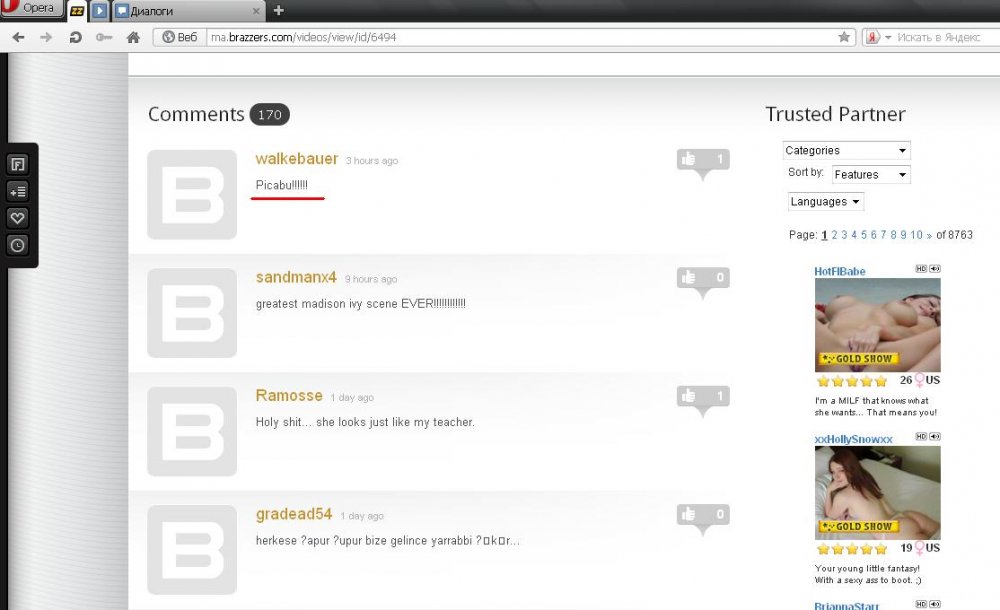The width and height of the screenshot is (1000, 610).
Task: Open the Opera menu button
Action: point(31,8)
